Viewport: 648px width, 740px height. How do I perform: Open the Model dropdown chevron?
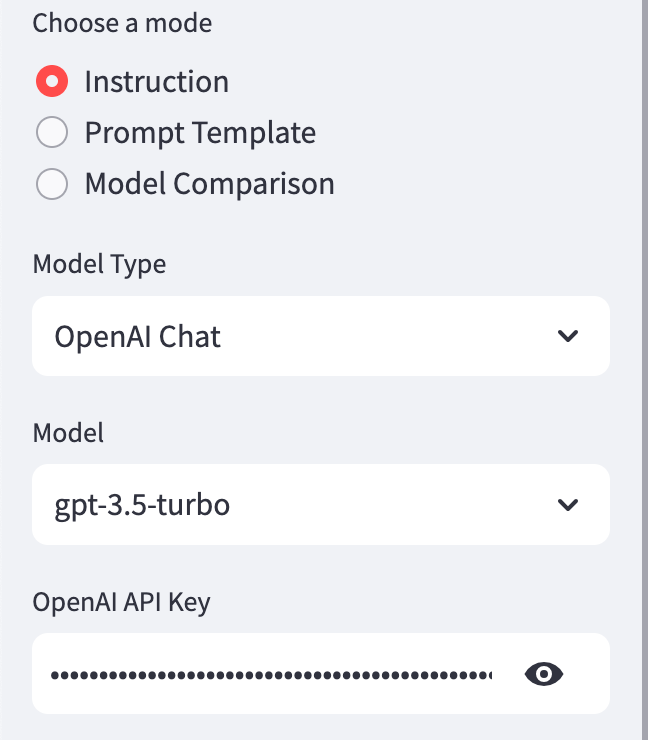pos(568,505)
